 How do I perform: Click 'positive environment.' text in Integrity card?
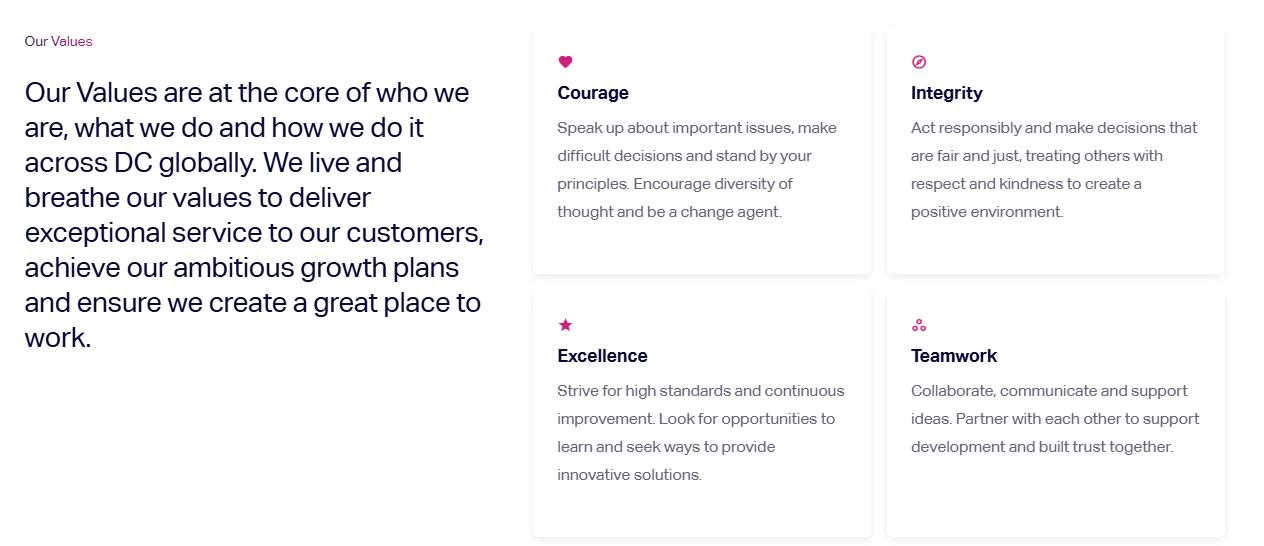point(987,212)
